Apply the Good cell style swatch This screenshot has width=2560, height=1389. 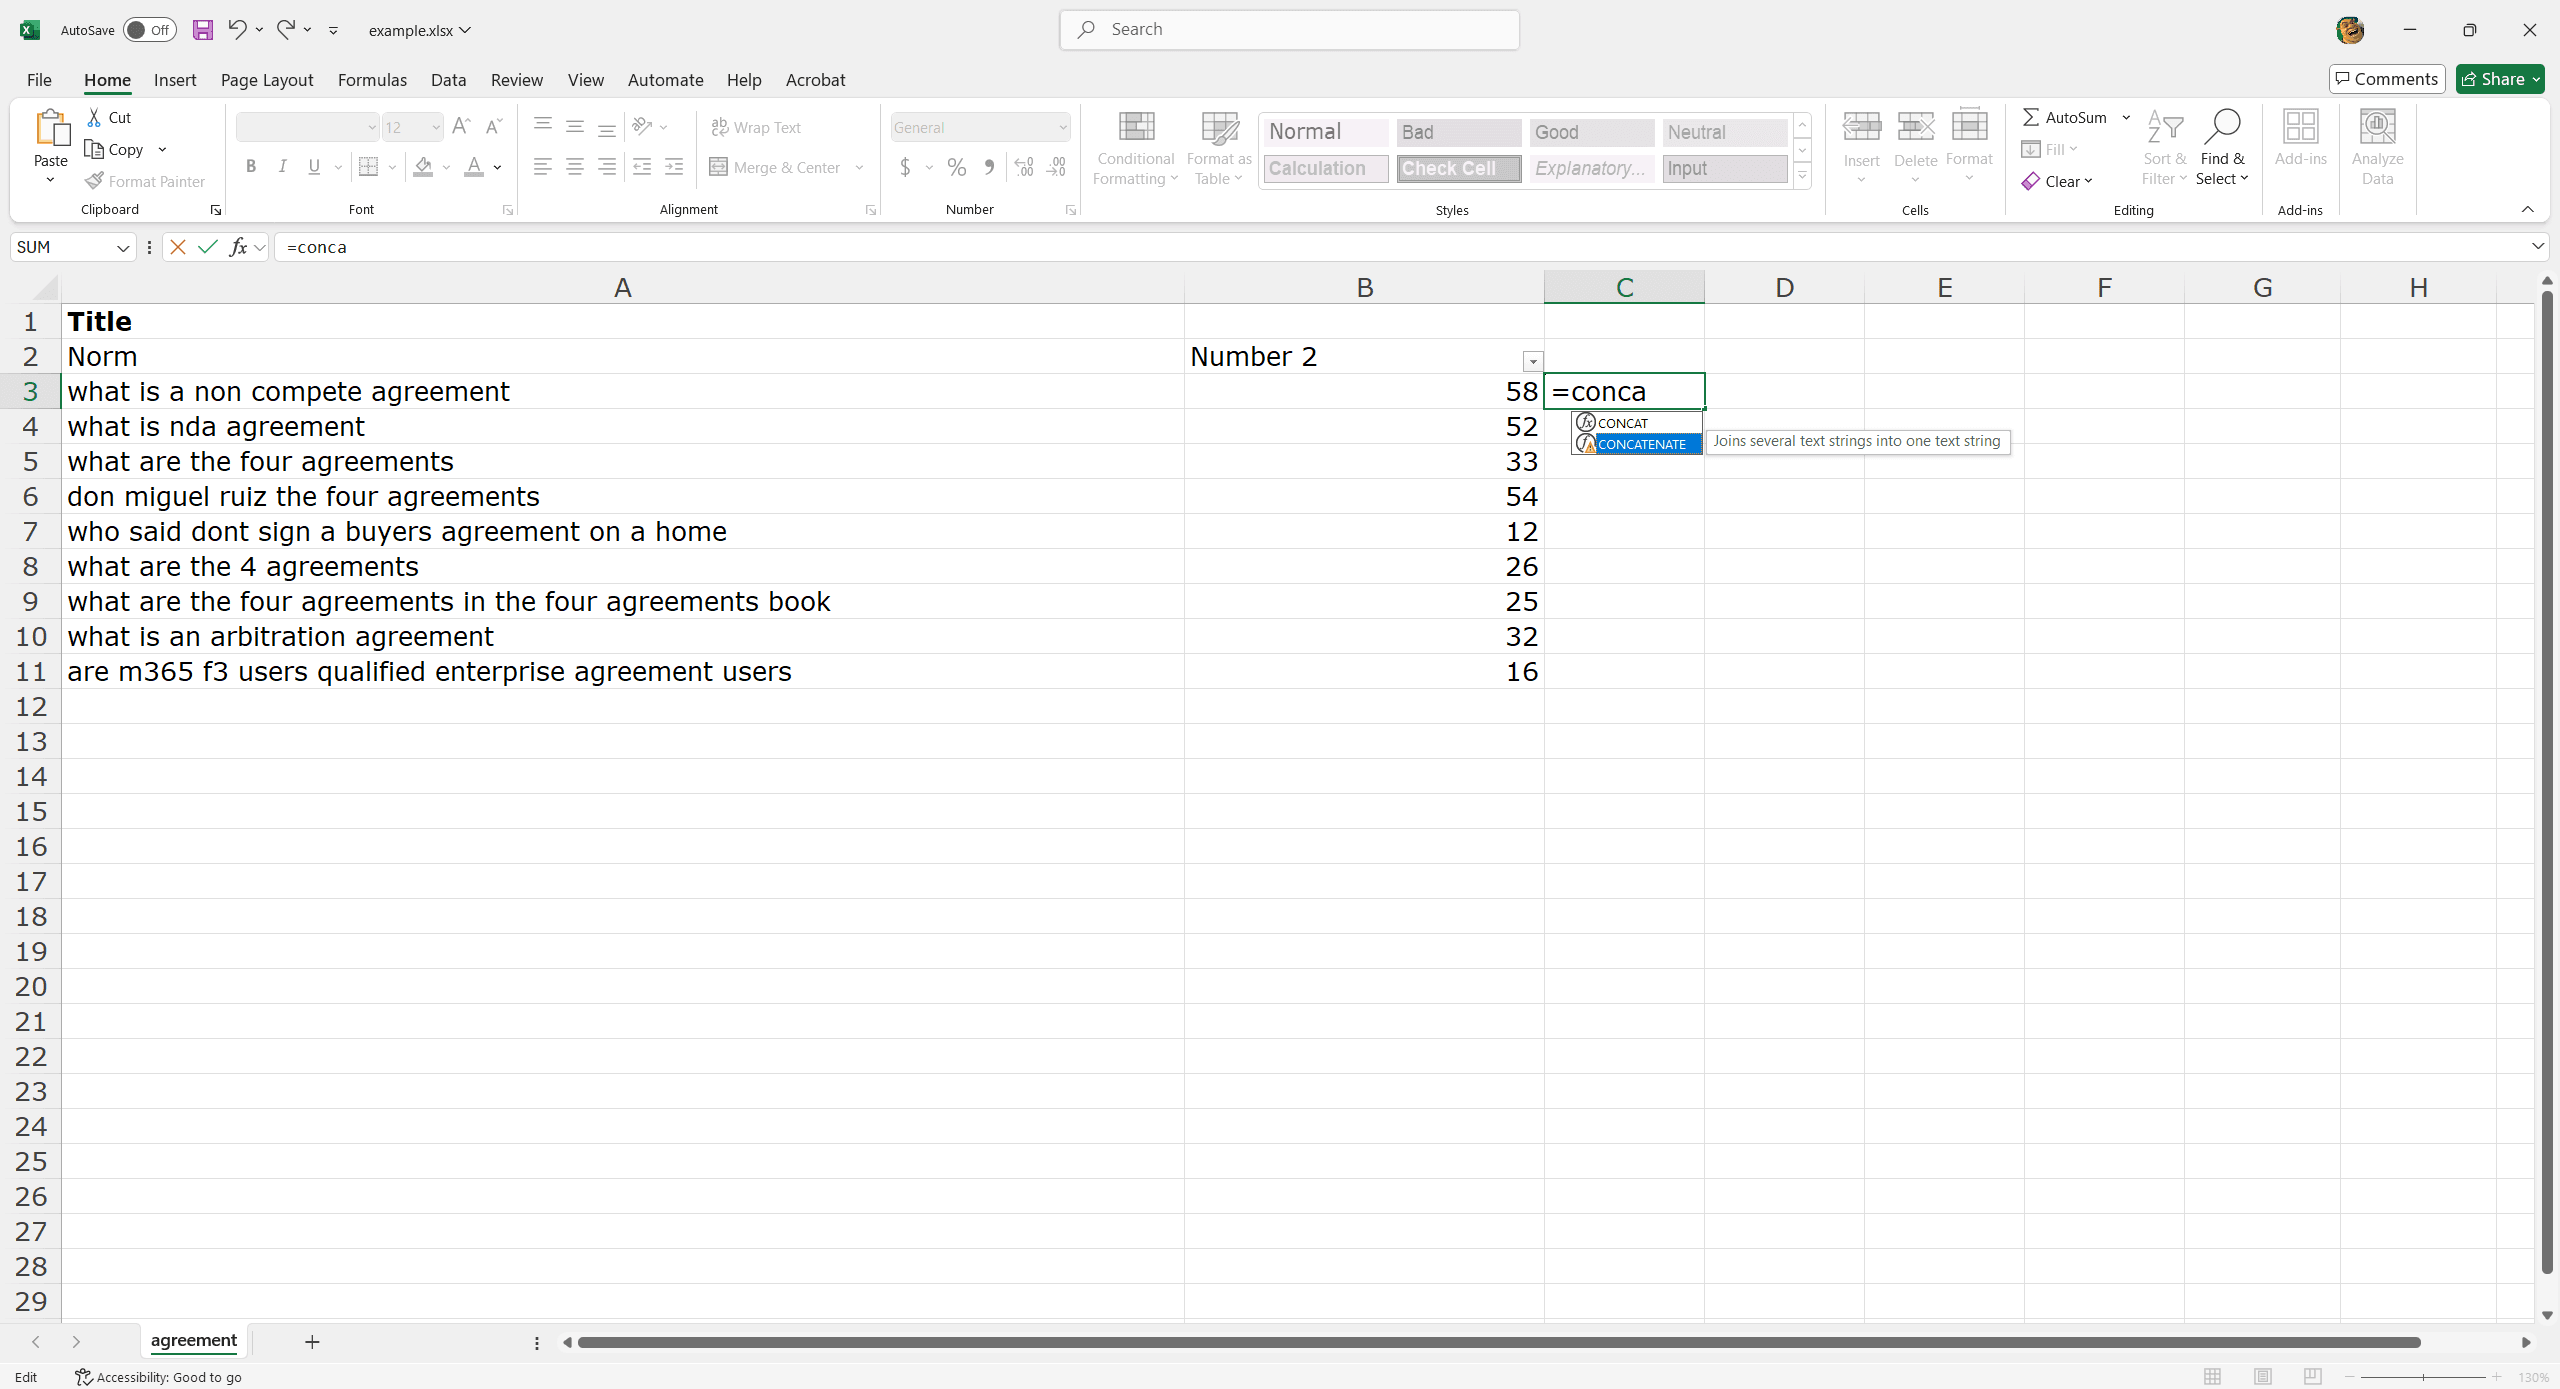click(x=1591, y=132)
